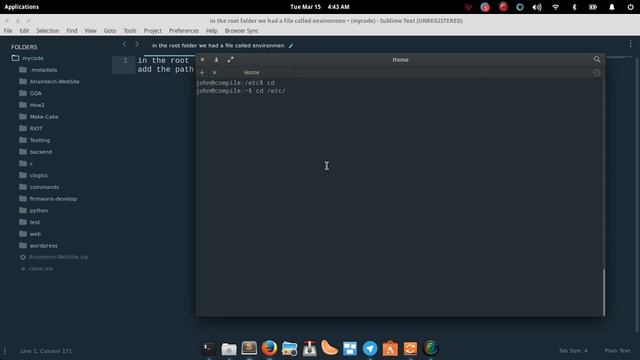640x360 pixels.
Task: Open the dark globe icon in the dock
Action: [x=431, y=349]
